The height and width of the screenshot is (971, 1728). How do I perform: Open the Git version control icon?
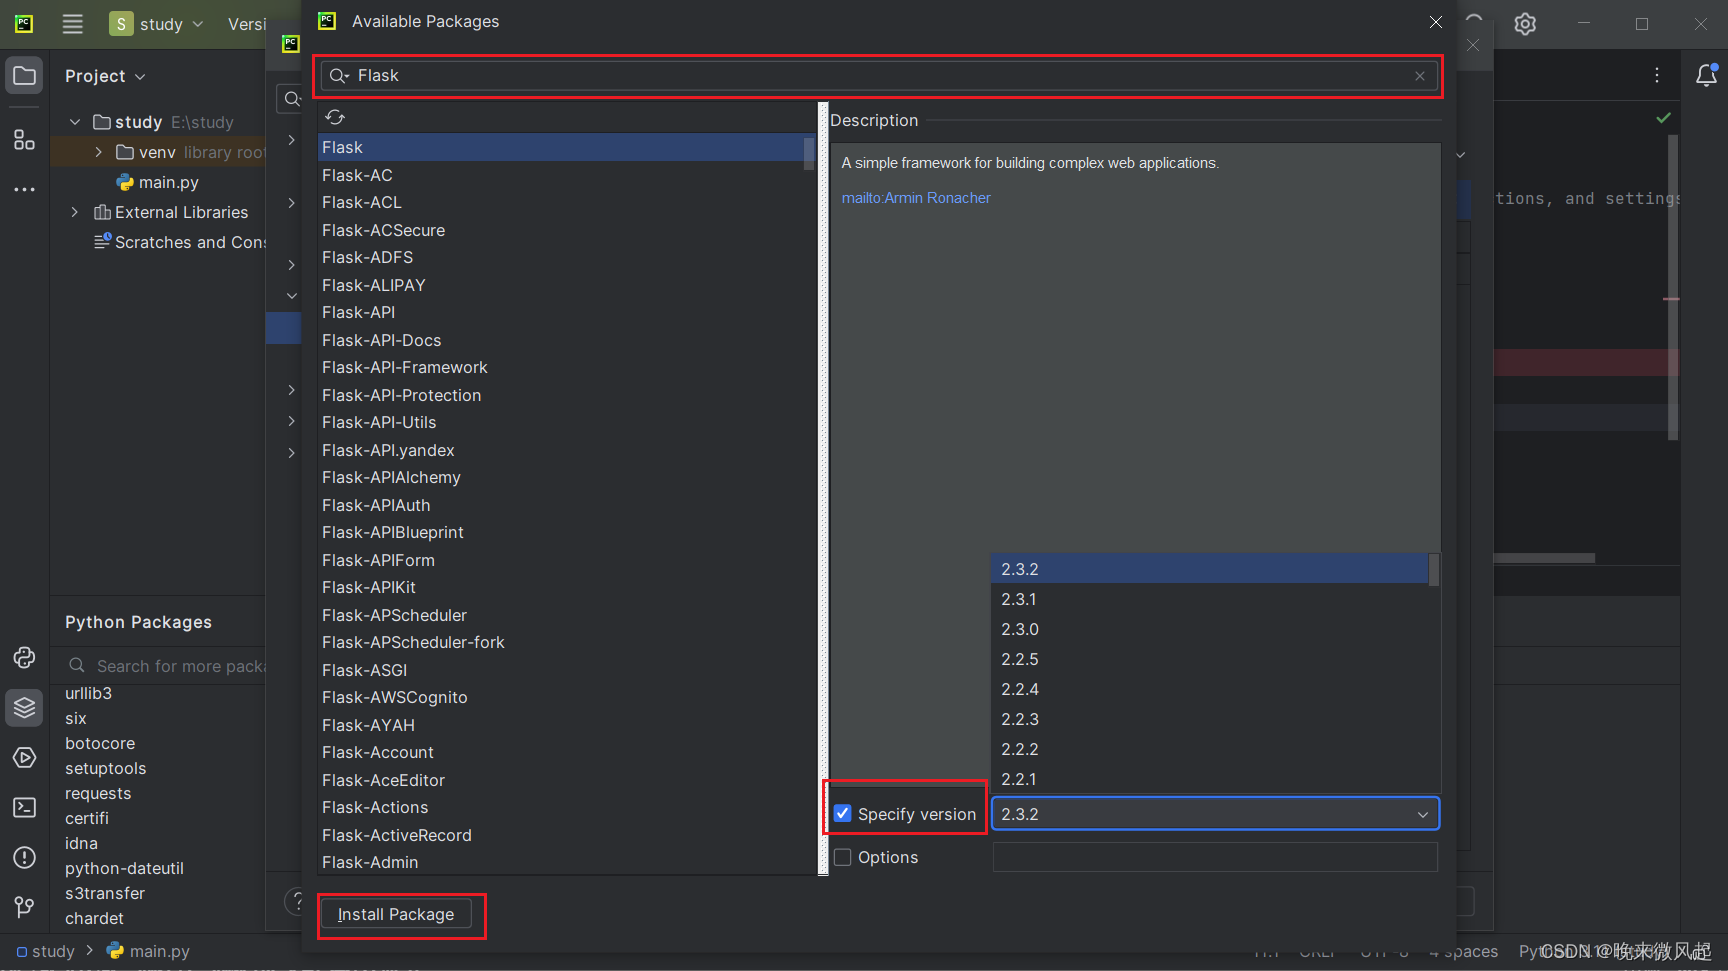click(24, 907)
